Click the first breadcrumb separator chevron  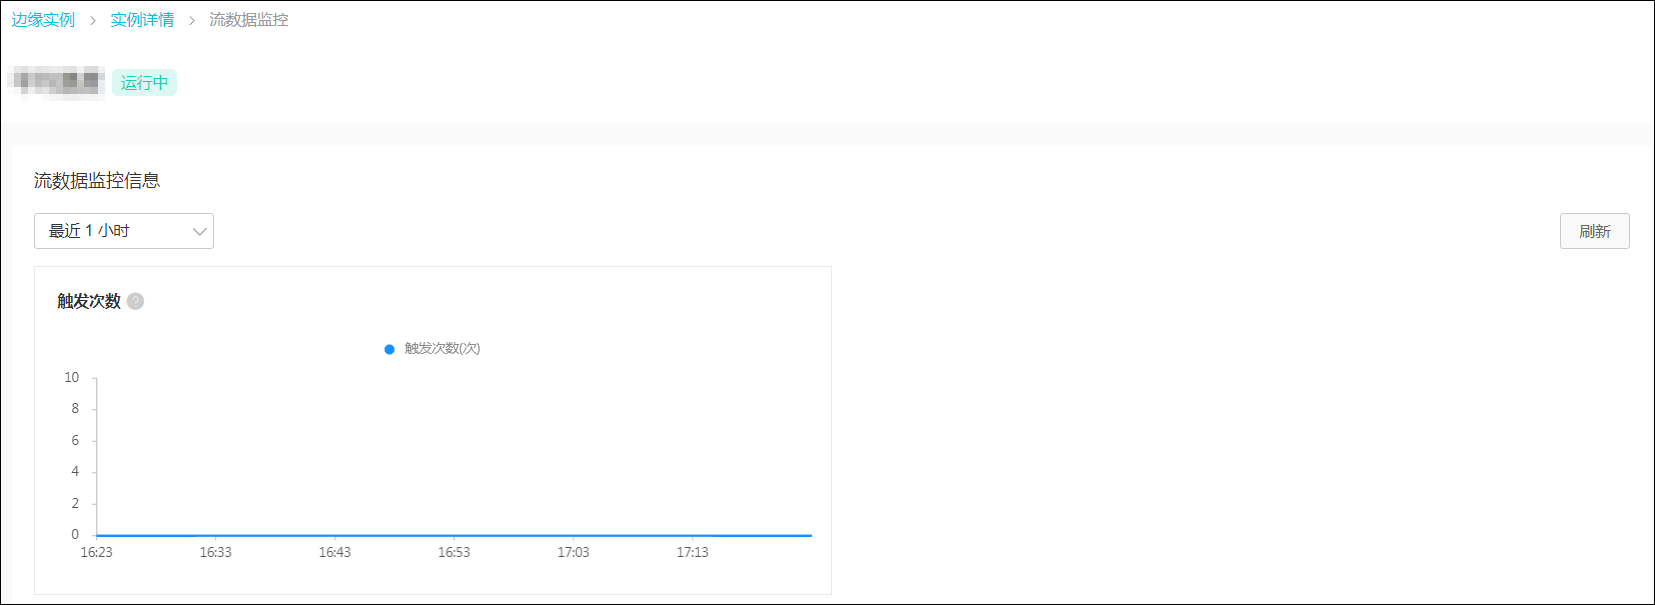(93, 20)
